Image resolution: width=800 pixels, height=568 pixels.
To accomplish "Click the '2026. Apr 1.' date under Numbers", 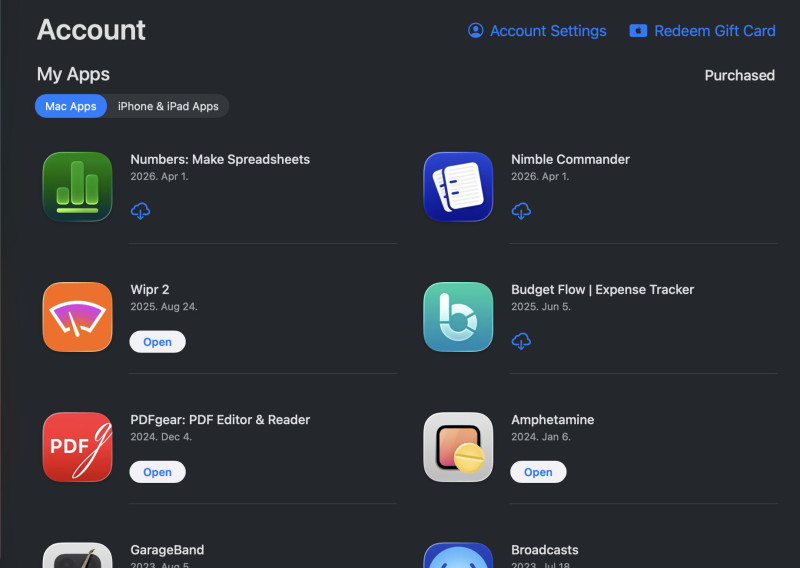I will pyautogui.click(x=159, y=177).
